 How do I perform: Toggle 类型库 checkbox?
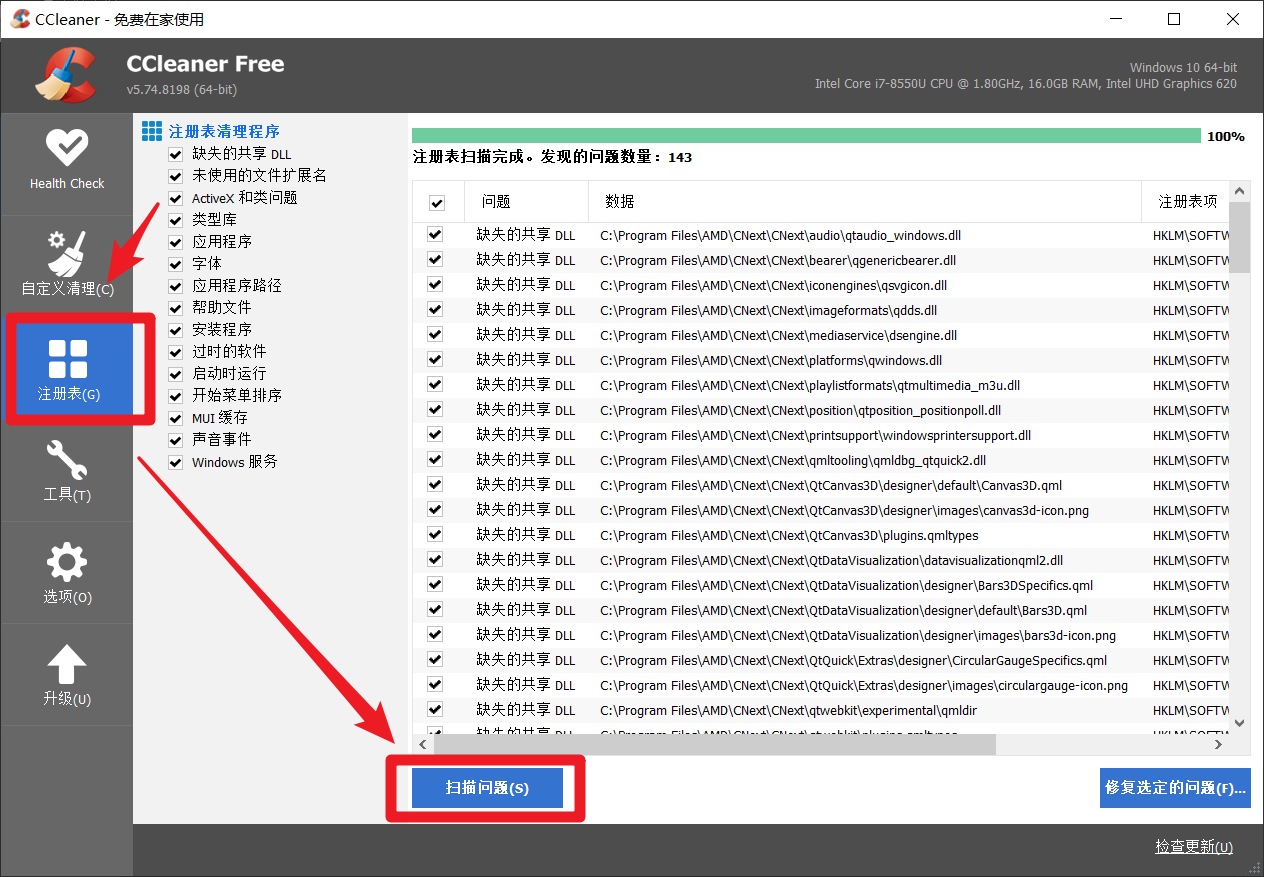coord(176,220)
